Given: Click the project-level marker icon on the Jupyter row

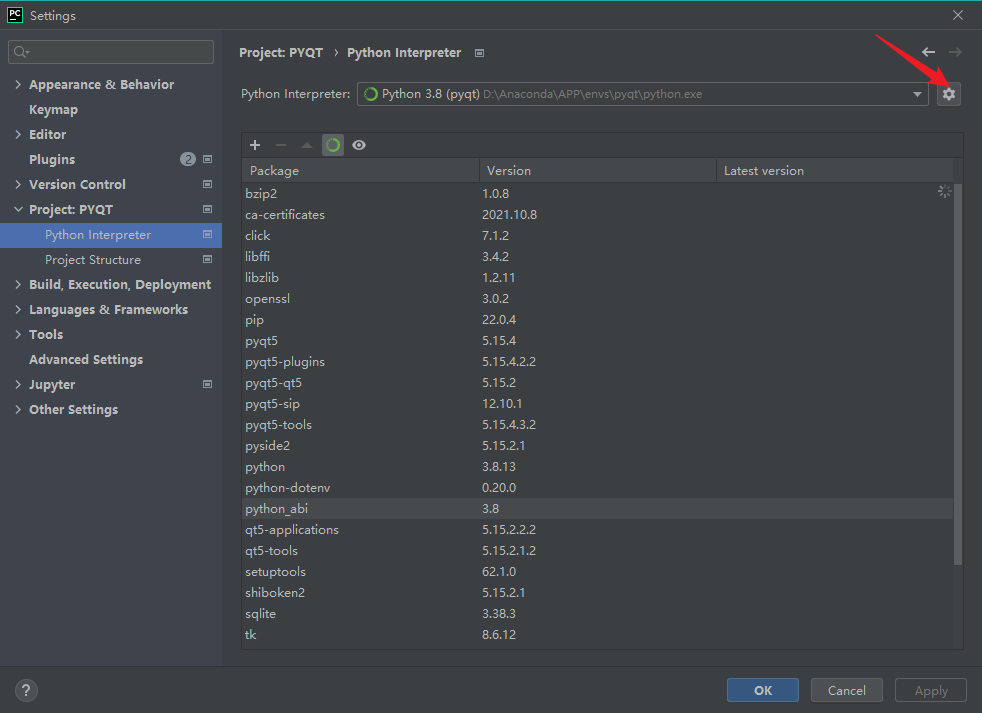Looking at the screenshot, I should (x=207, y=384).
